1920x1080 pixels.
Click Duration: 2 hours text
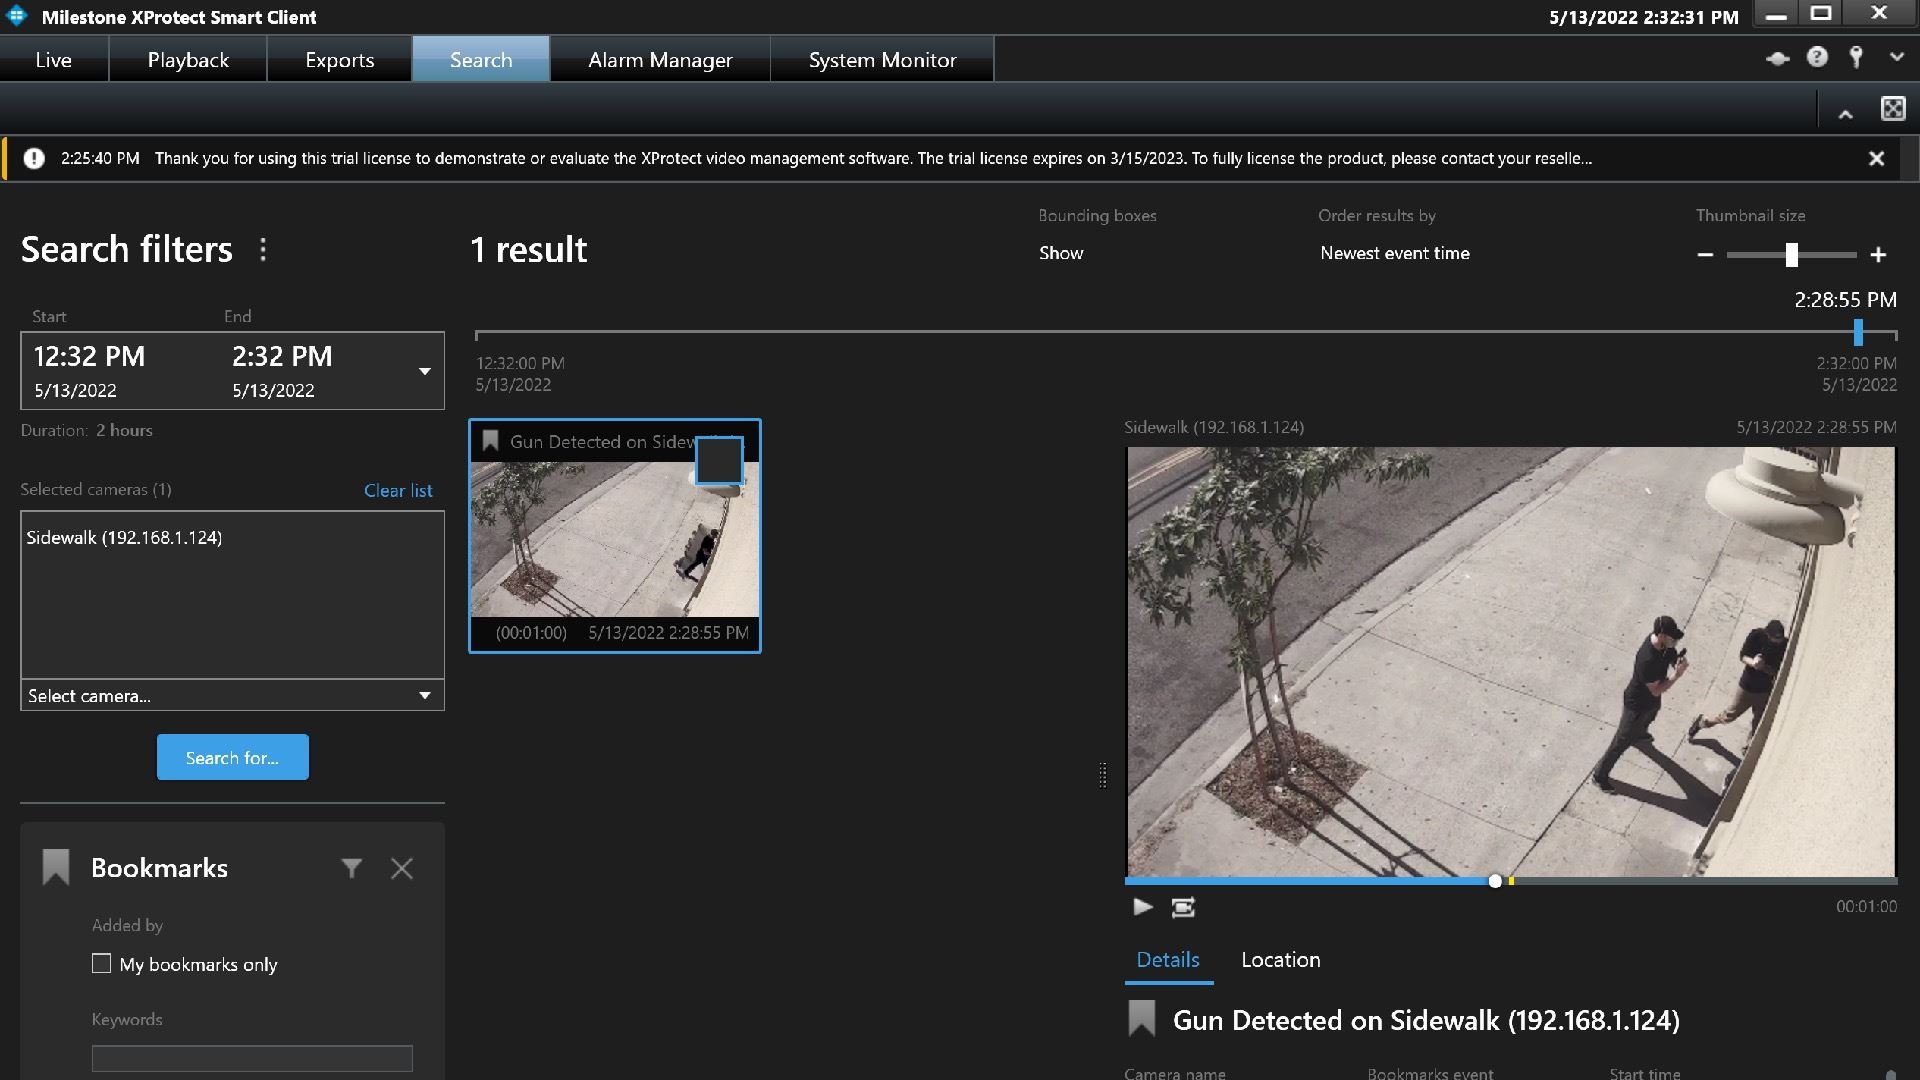point(87,430)
